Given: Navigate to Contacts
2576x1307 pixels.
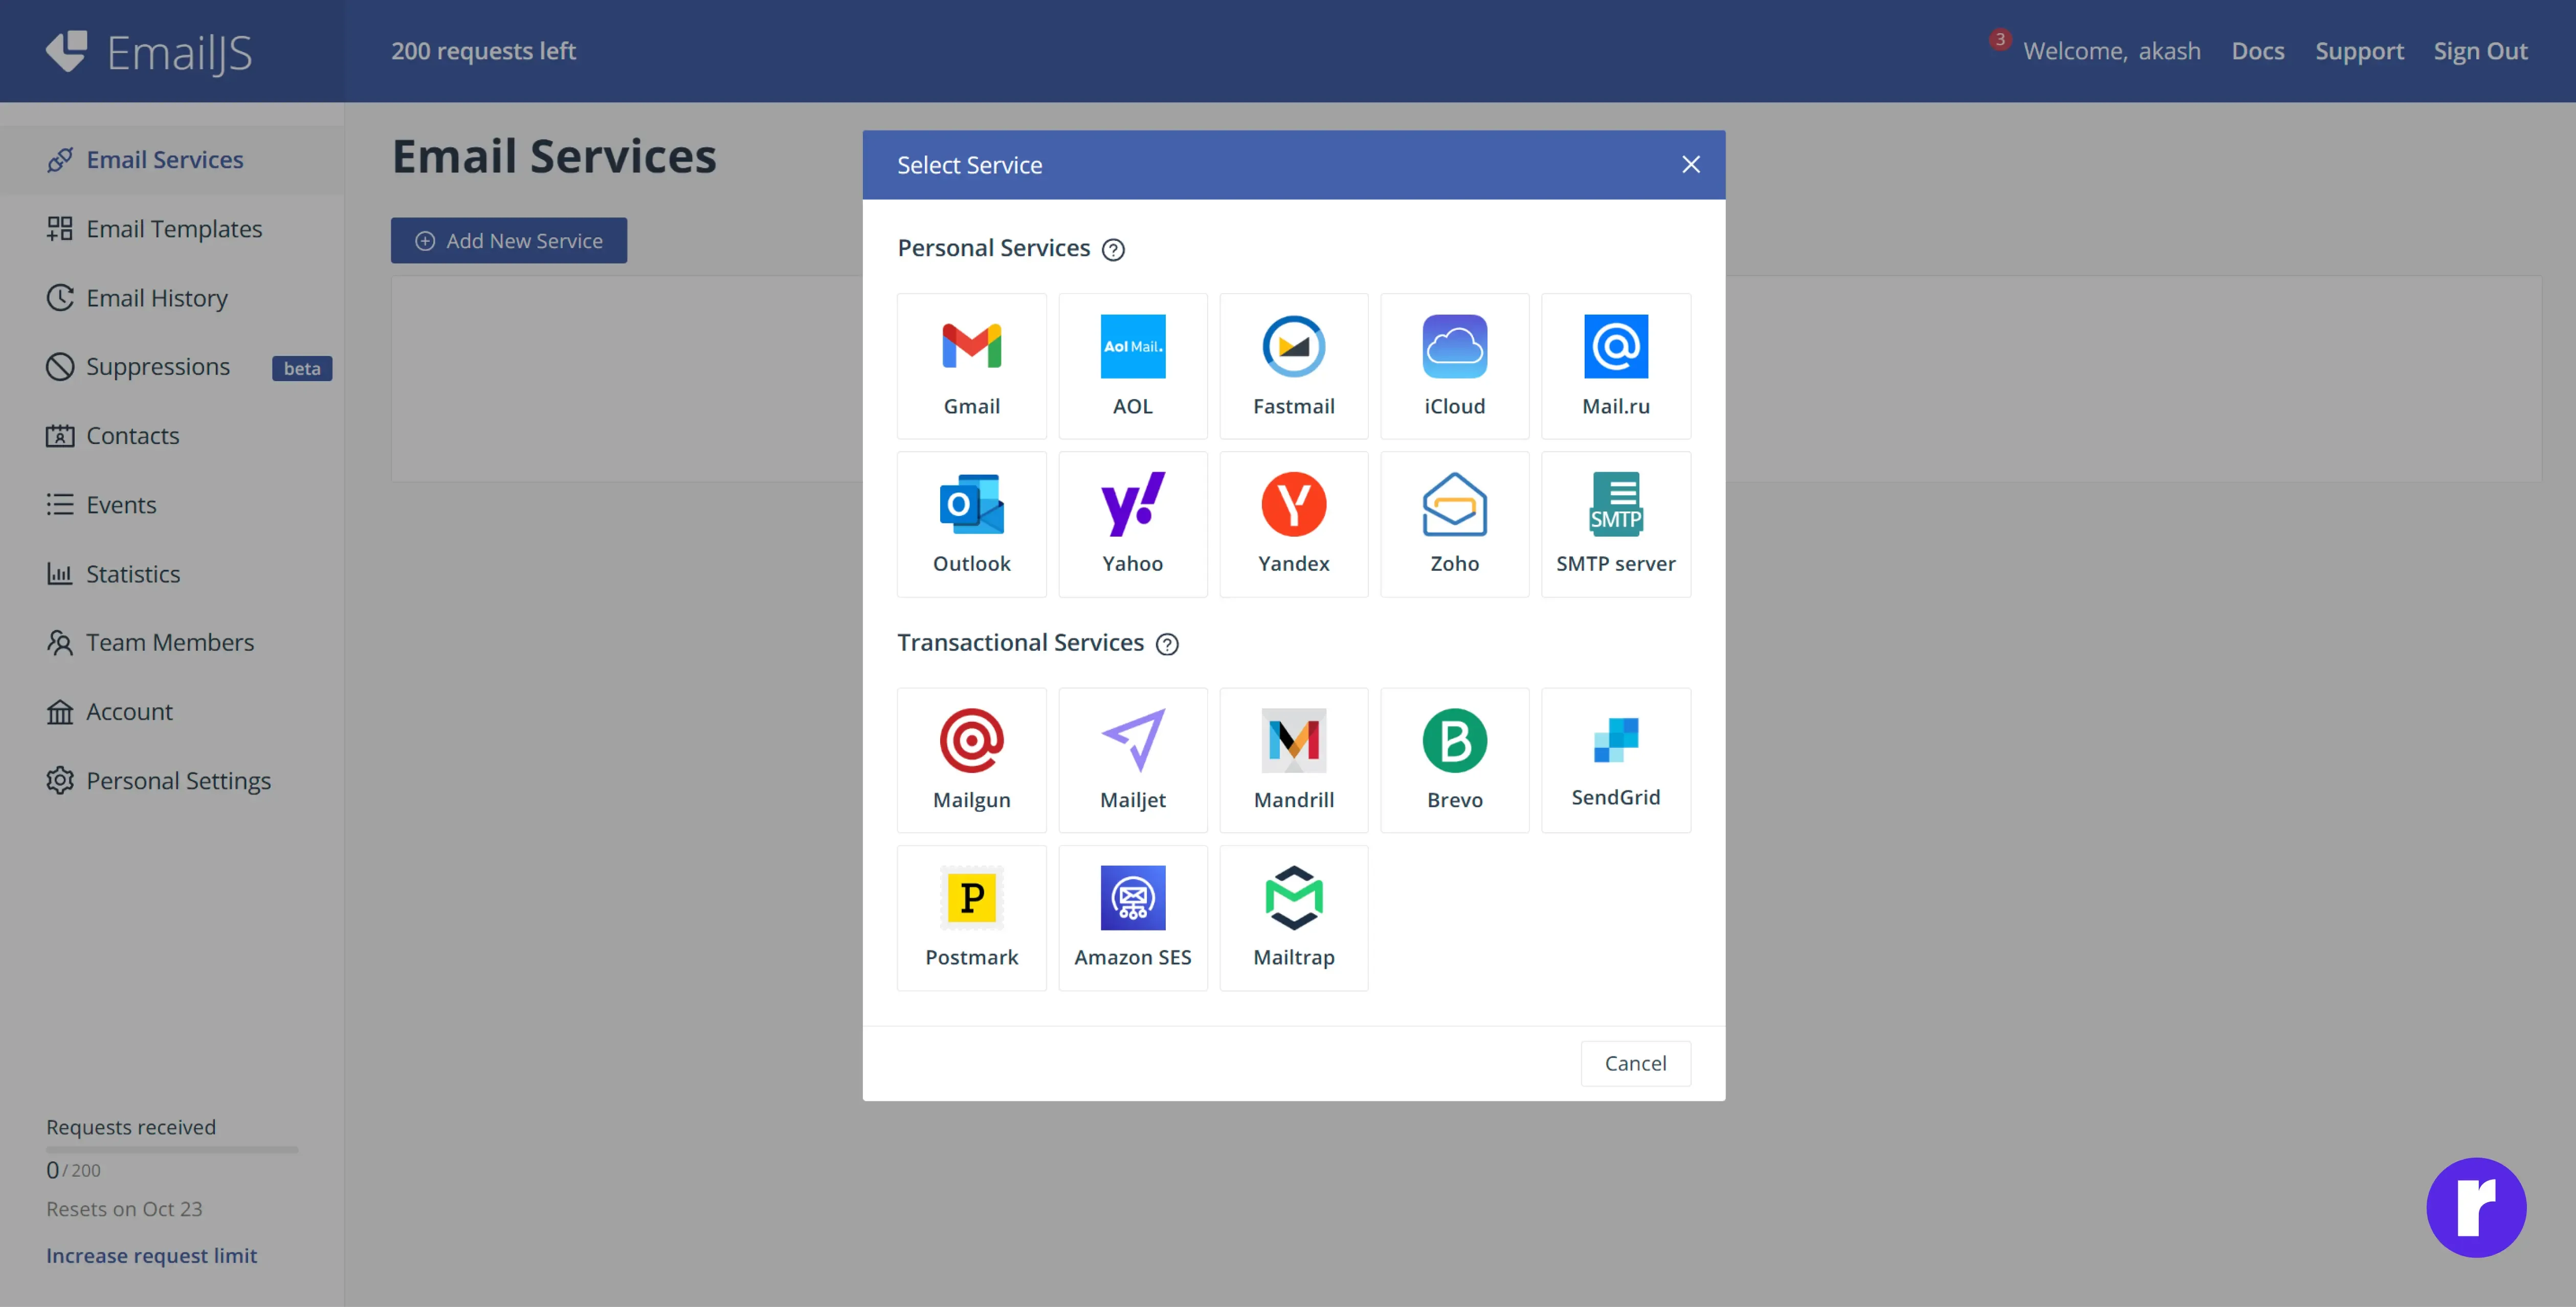Looking at the screenshot, I should pos(172,436).
